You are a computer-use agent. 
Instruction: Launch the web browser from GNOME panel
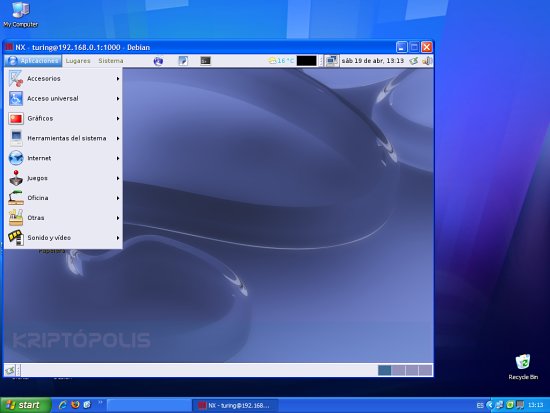click(x=158, y=61)
